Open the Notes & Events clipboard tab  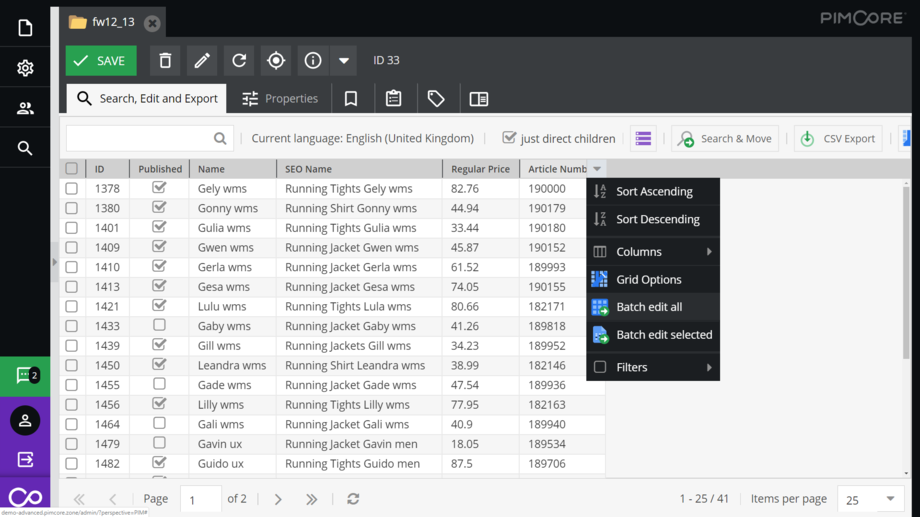coord(394,99)
